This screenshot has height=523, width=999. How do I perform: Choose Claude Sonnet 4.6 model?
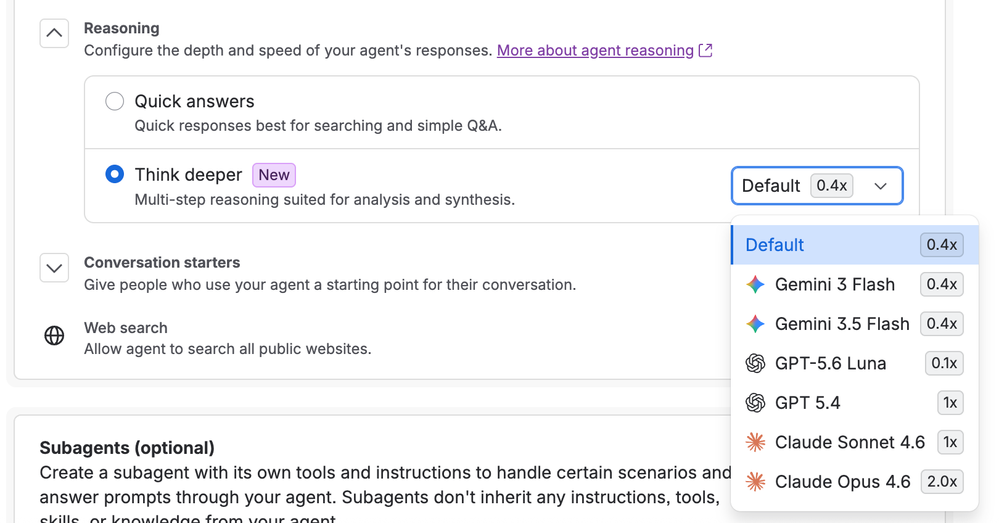coord(854,442)
